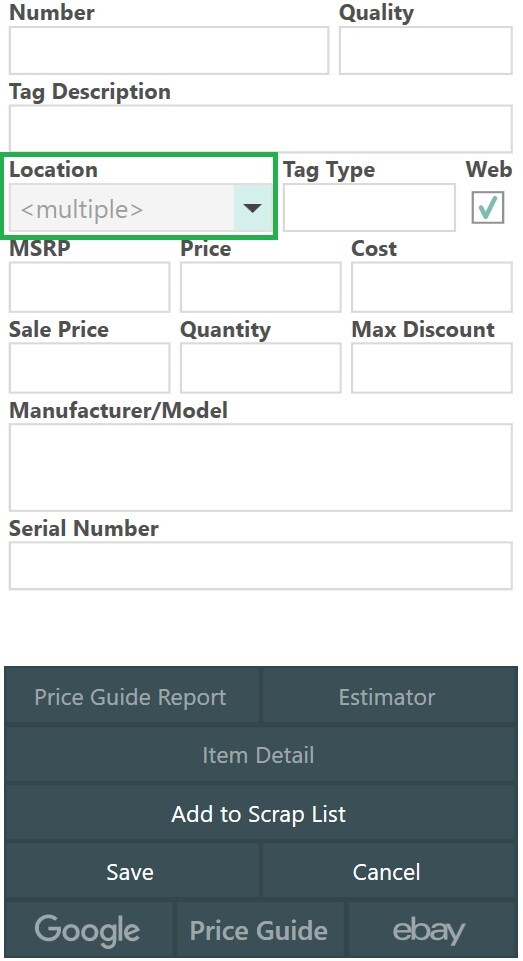Screen dimensions: 523x961
Task: Open the Item Detail button
Action: (261, 755)
